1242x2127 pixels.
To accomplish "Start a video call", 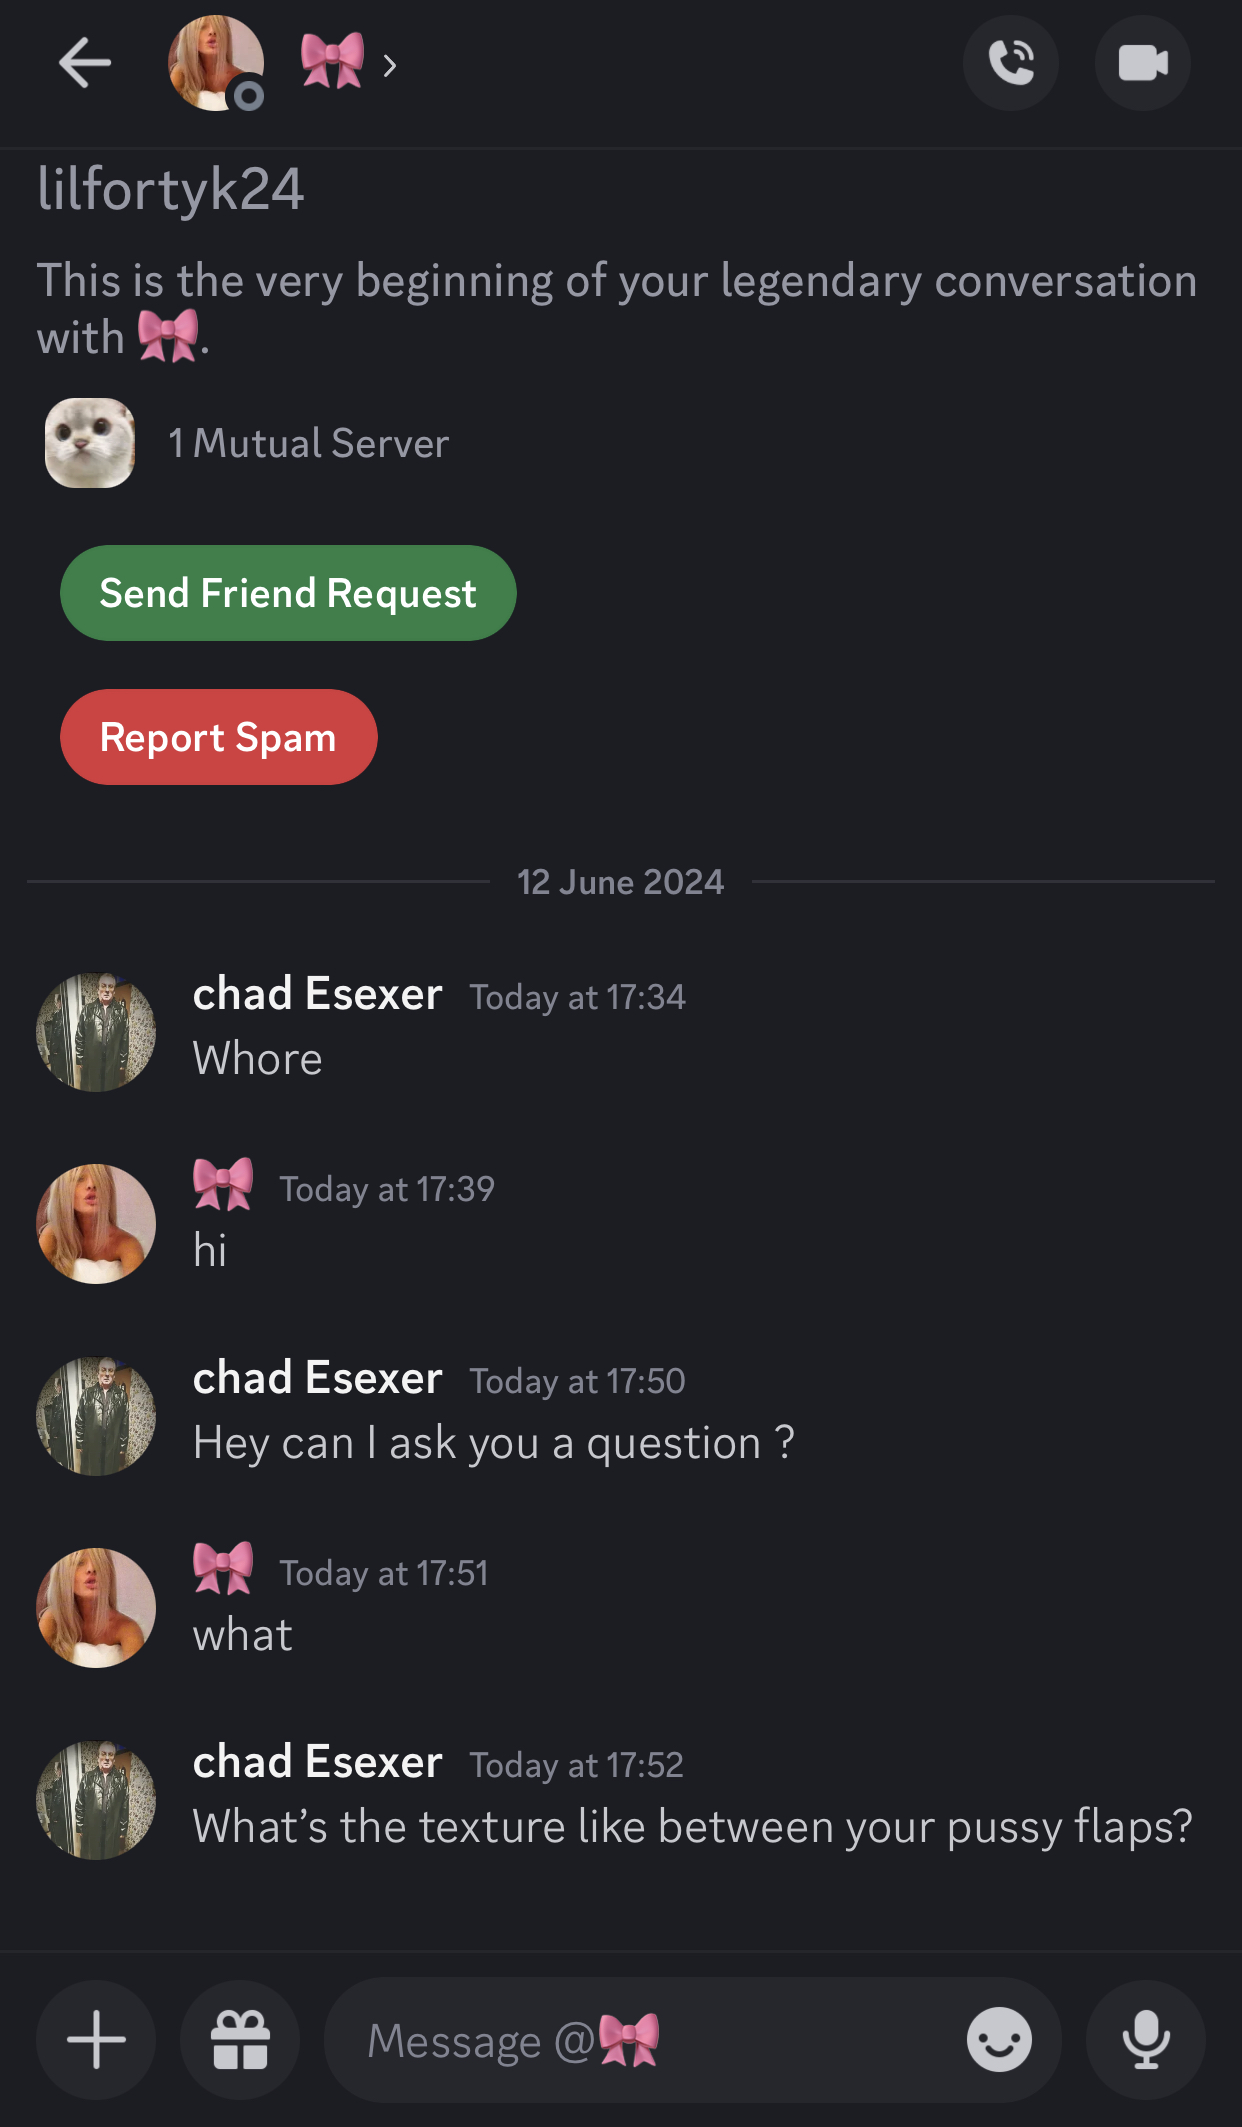I will [1143, 63].
